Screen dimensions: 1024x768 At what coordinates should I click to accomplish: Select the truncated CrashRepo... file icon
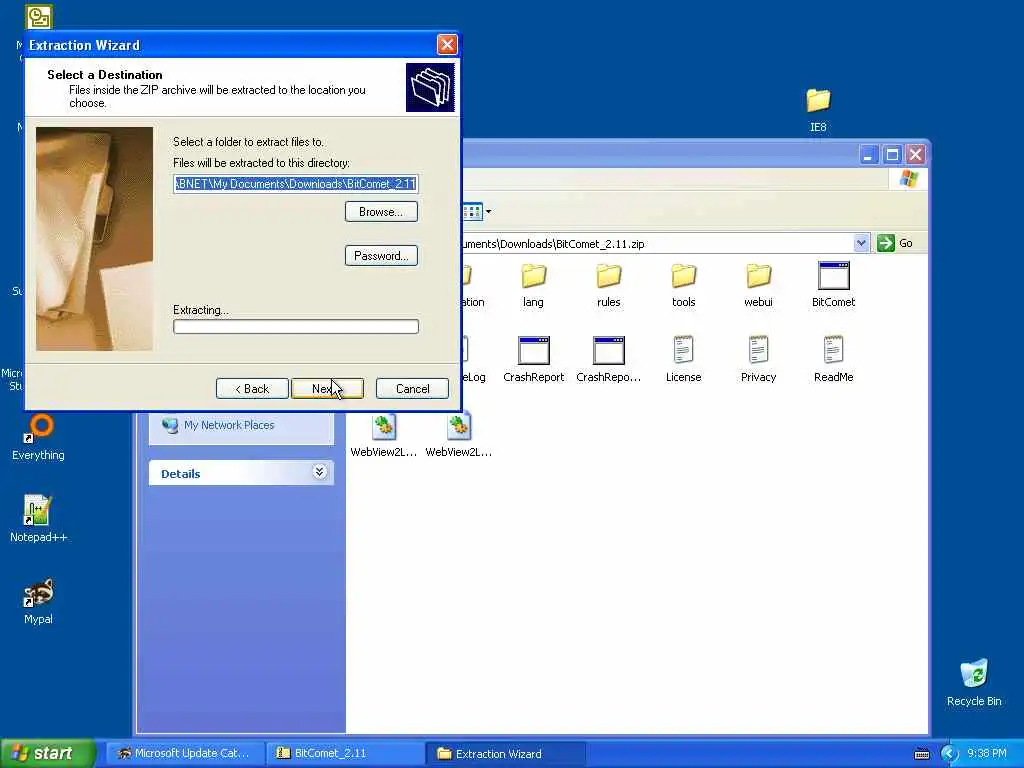(609, 360)
